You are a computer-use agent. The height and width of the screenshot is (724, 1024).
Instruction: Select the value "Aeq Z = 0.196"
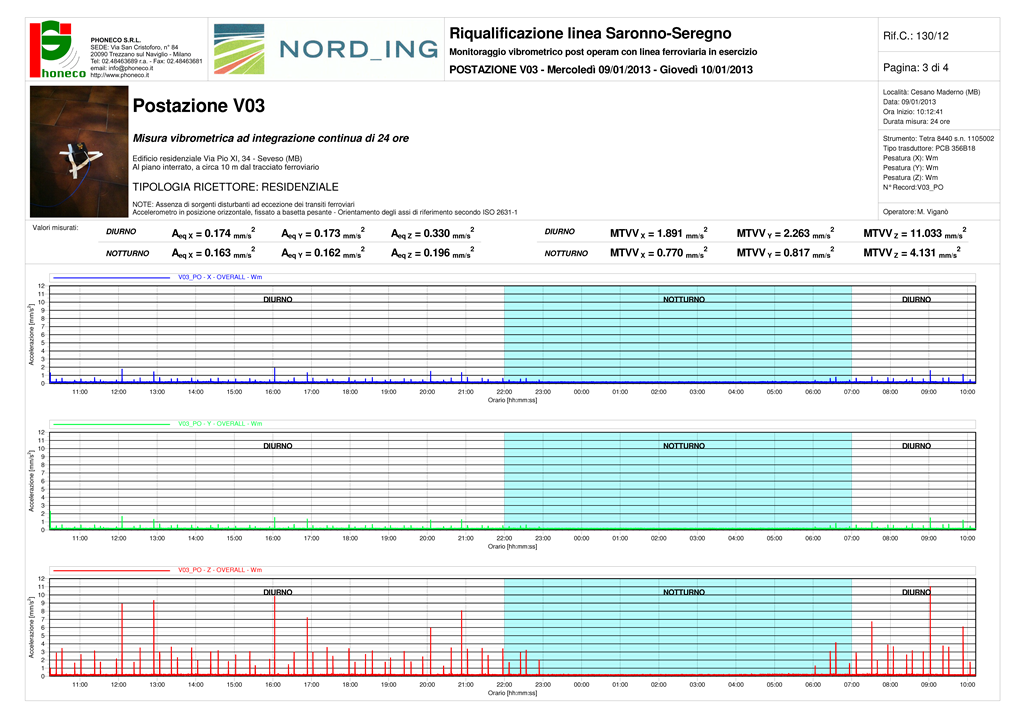pyautogui.click(x=433, y=253)
